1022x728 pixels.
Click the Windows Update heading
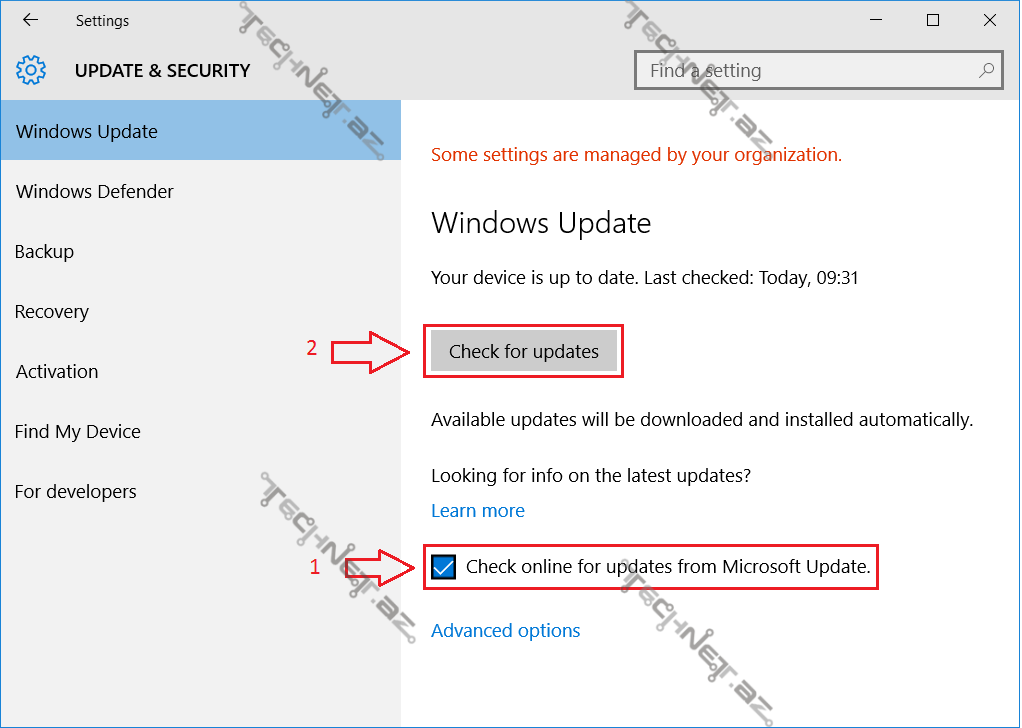tap(541, 223)
